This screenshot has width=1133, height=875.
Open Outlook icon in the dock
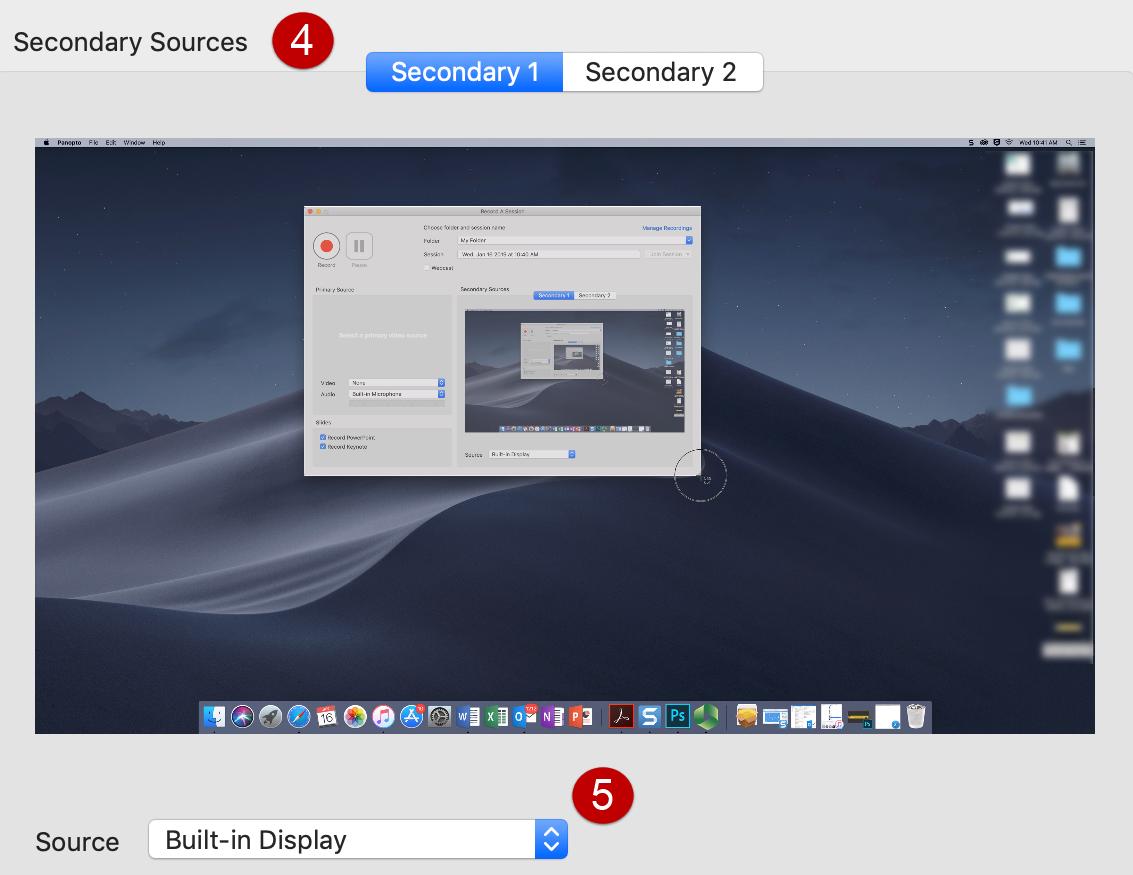[525, 717]
